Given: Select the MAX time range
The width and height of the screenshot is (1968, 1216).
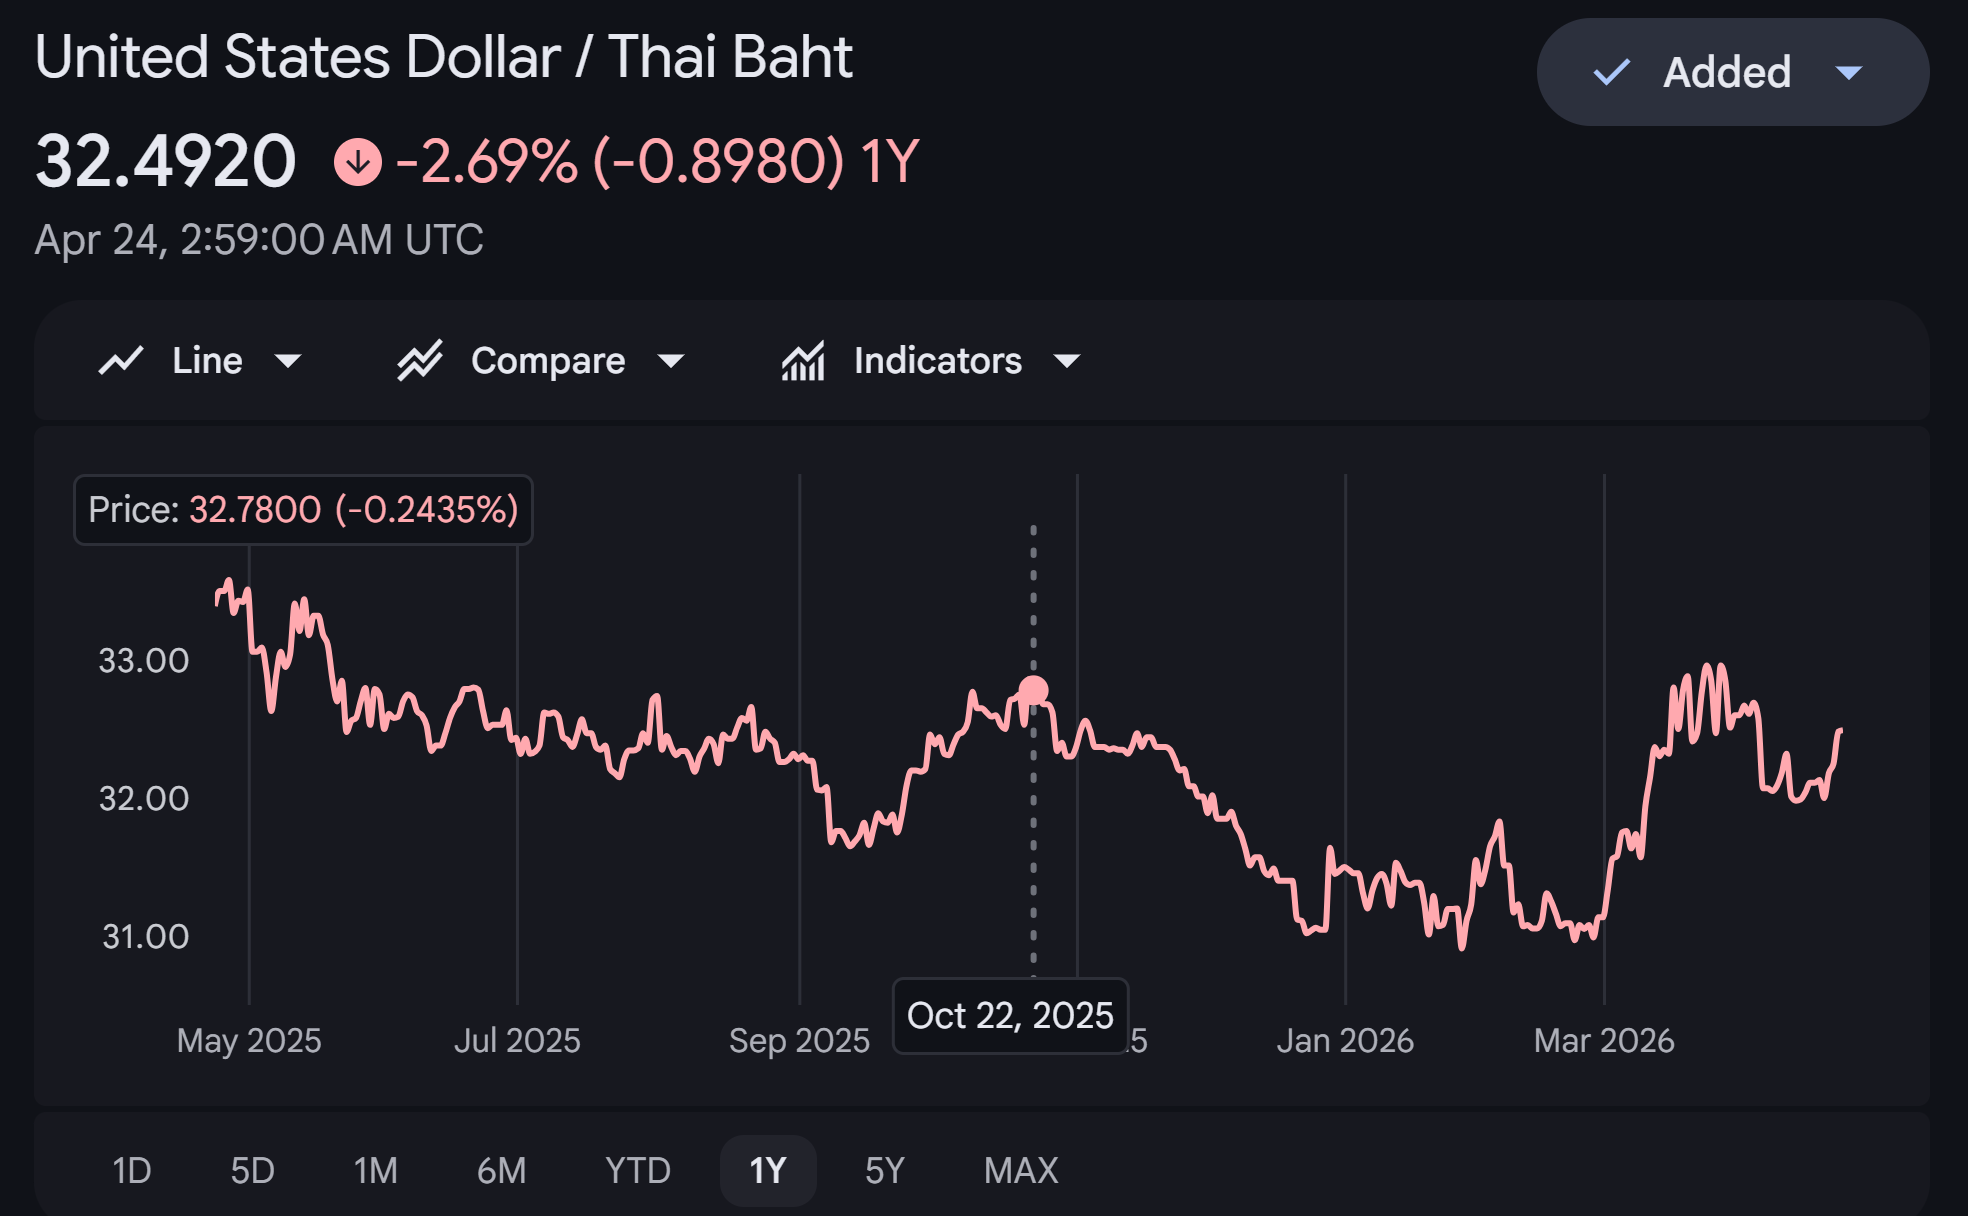Looking at the screenshot, I should tap(1021, 1170).
